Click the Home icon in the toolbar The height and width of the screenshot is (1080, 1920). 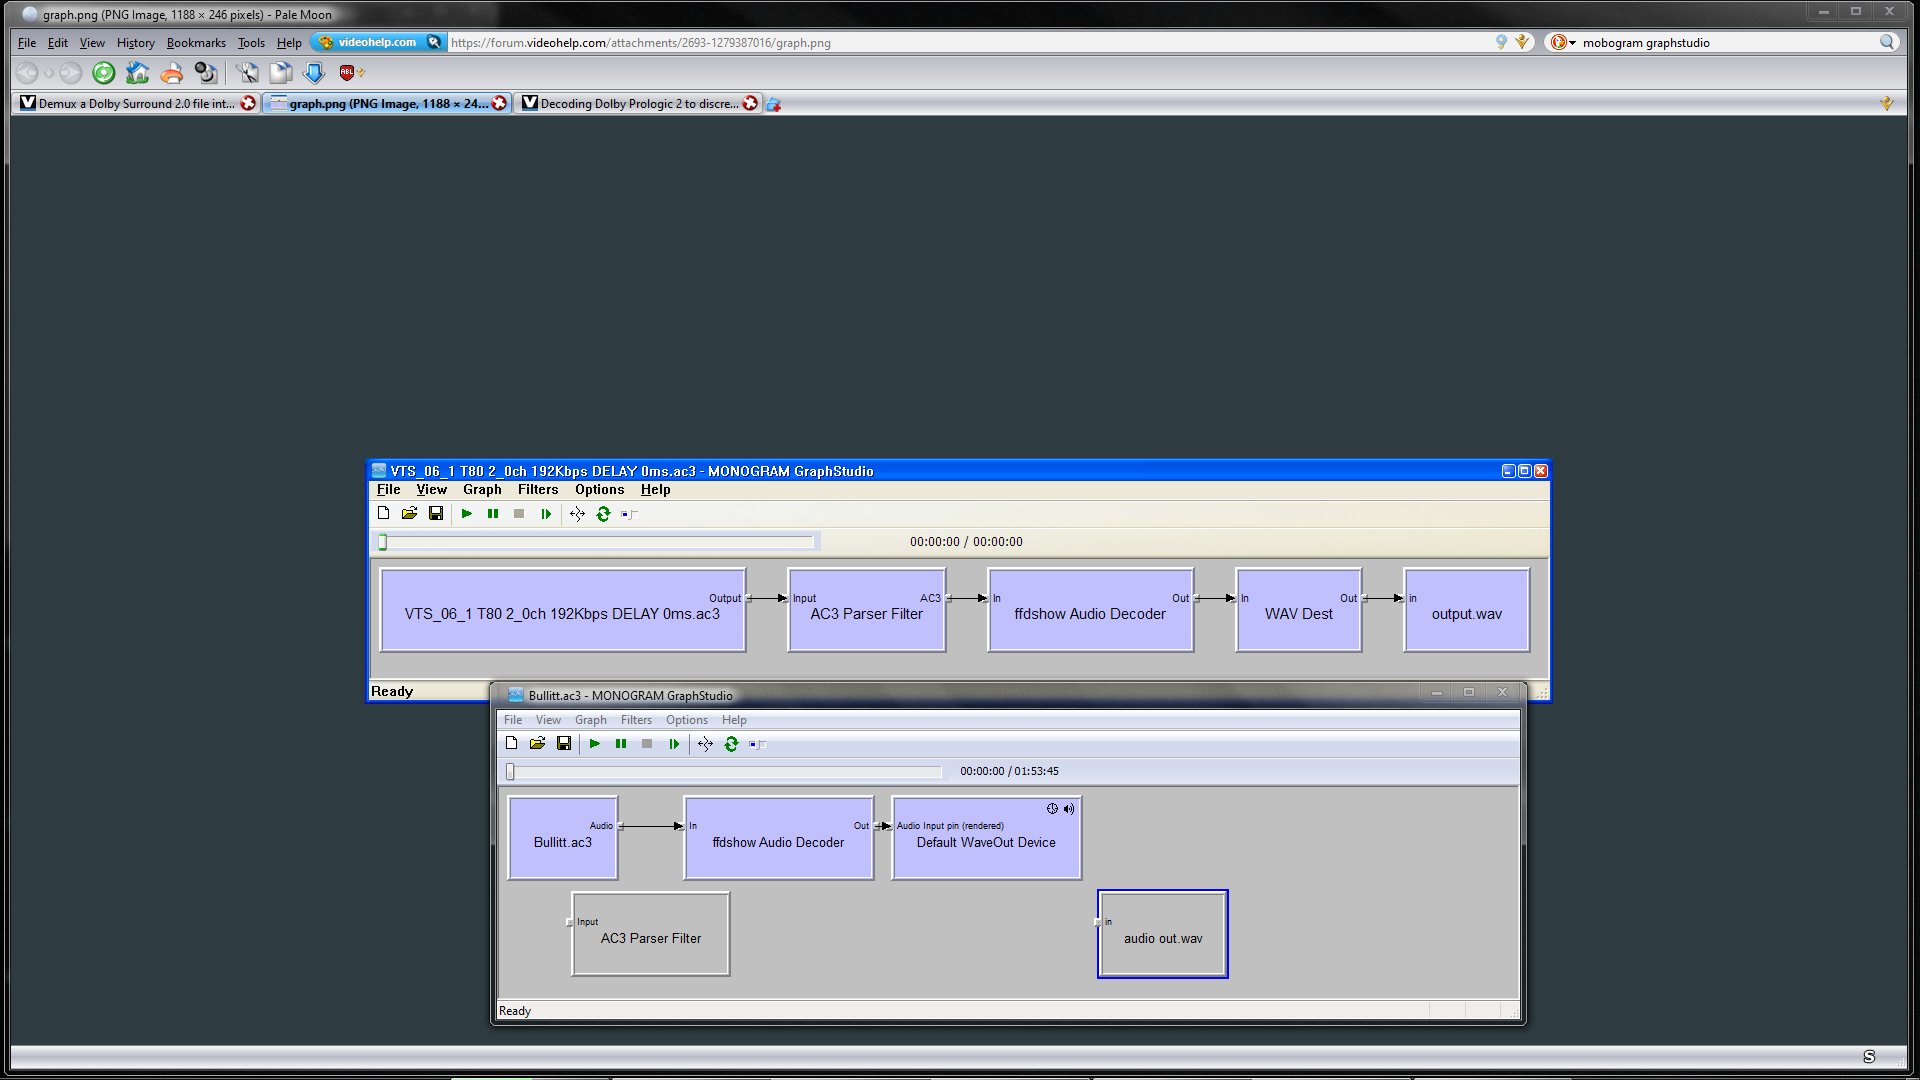point(138,72)
